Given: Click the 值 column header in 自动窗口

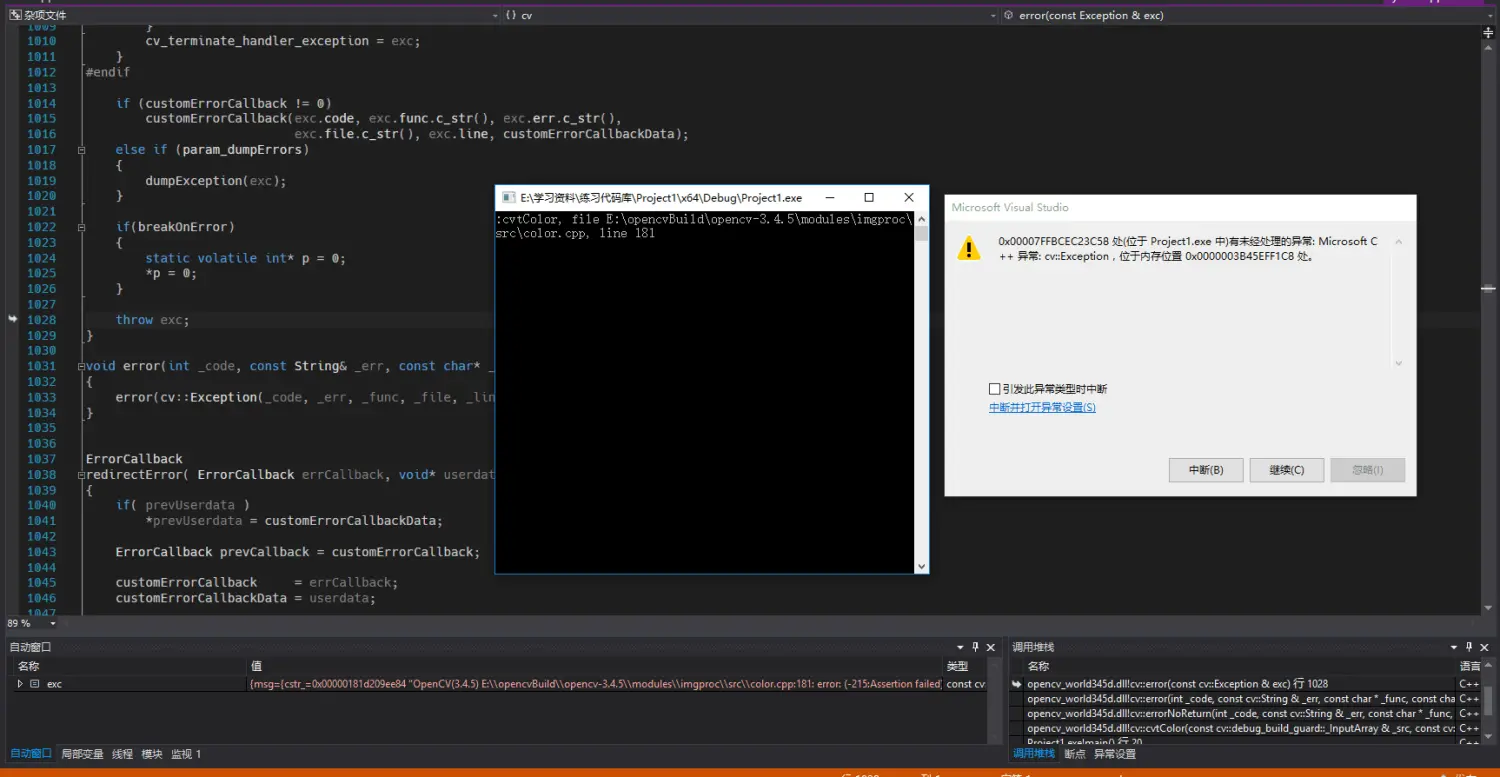Looking at the screenshot, I should pyautogui.click(x=594, y=666).
